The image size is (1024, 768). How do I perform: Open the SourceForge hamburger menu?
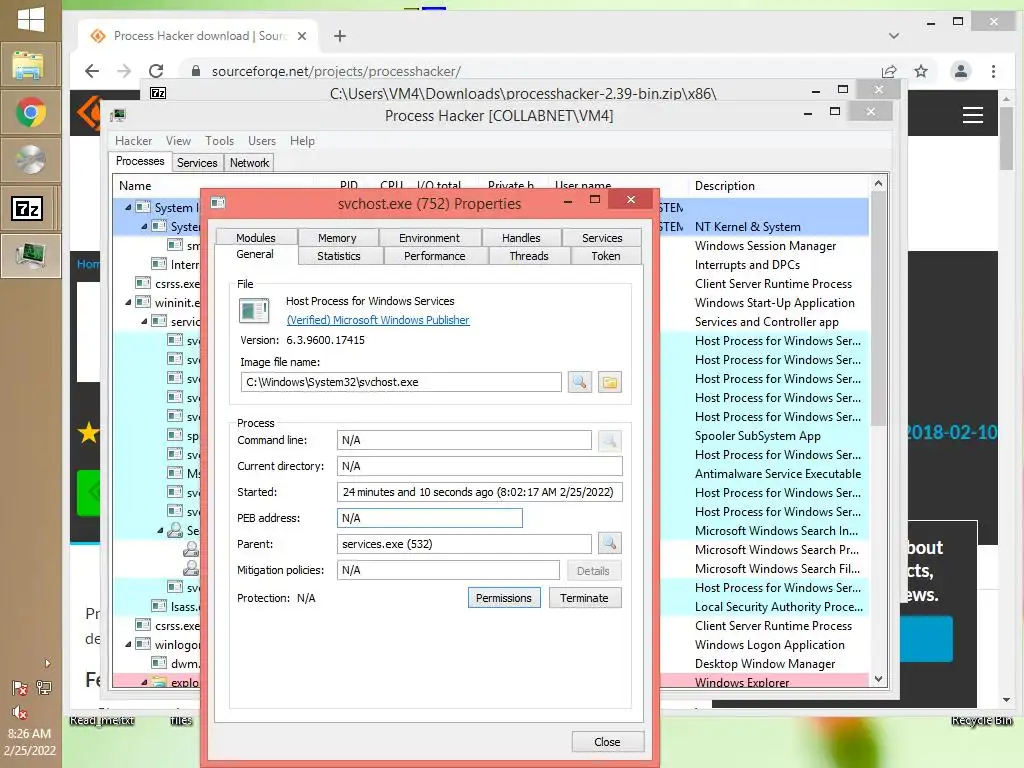pyautogui.click(x=972, y=115)
